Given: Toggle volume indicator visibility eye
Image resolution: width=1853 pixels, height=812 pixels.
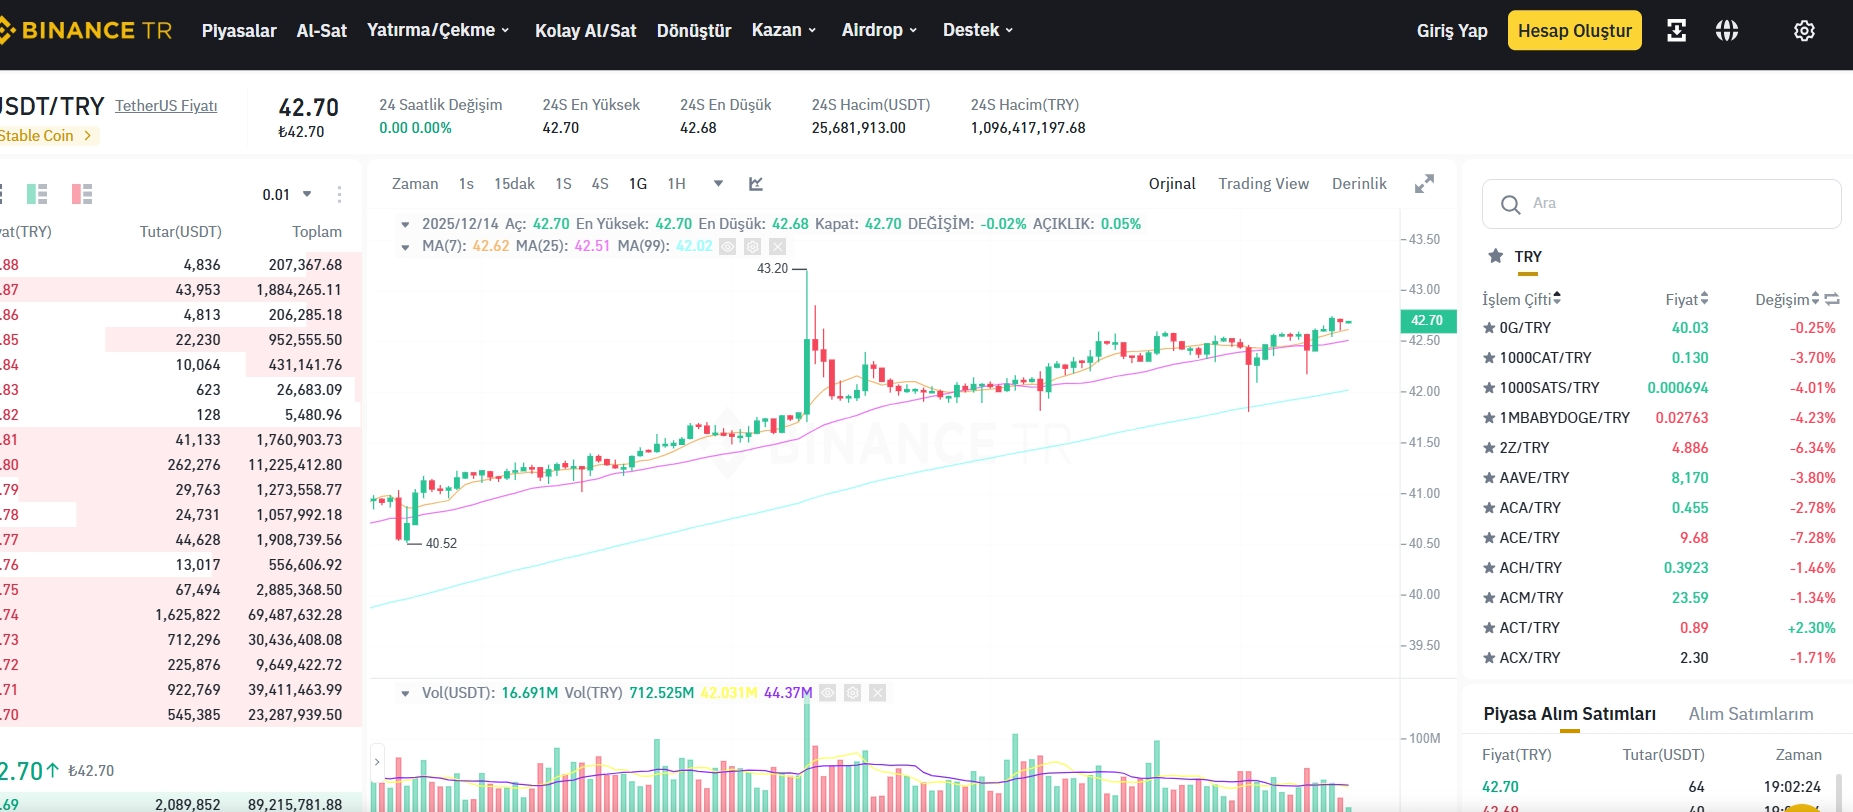Looking at the screenshot, I should point(827,693).
